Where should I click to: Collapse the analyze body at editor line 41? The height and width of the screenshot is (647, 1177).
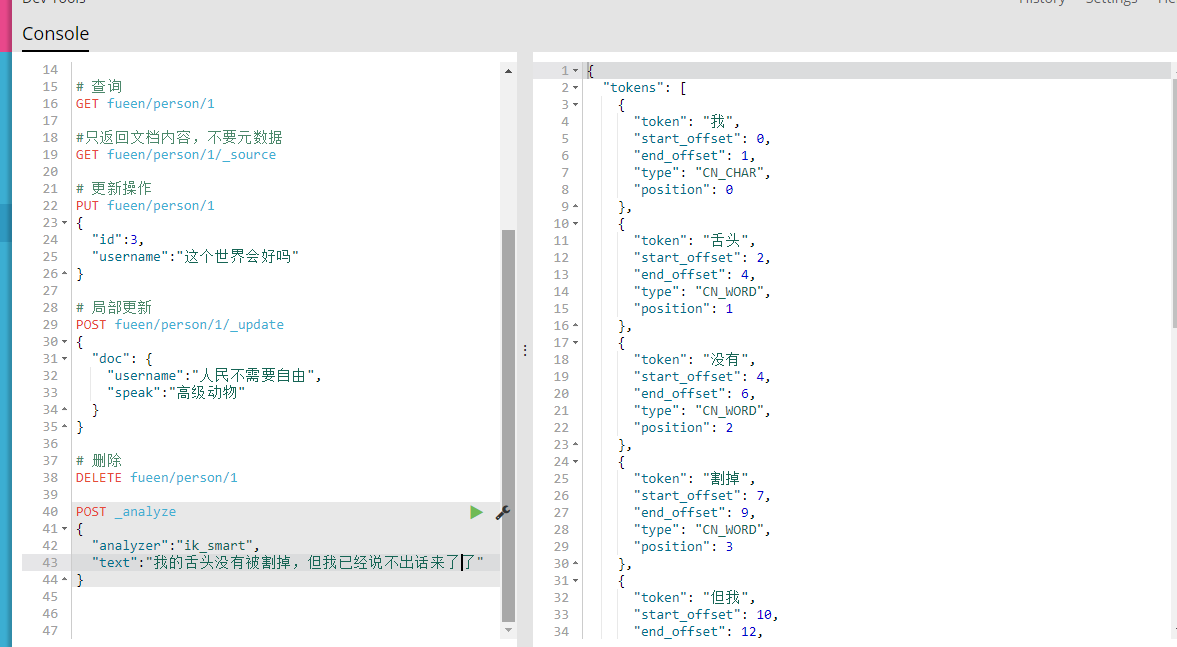tap(65, 528)
